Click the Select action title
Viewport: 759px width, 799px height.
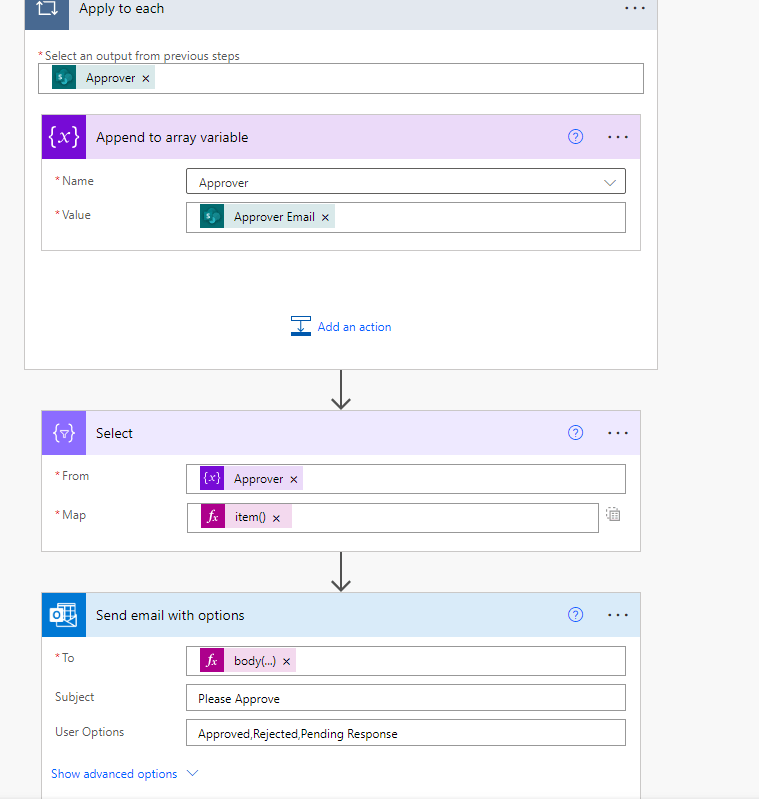point(114,433)
